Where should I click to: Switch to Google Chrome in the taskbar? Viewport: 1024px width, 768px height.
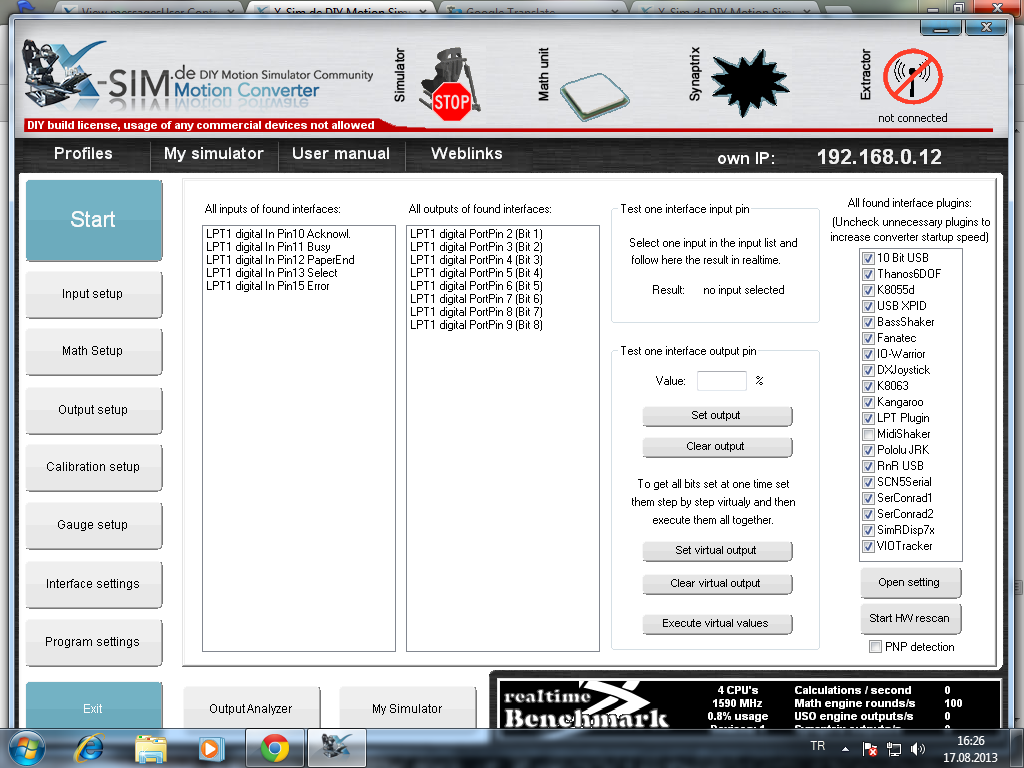274,748
